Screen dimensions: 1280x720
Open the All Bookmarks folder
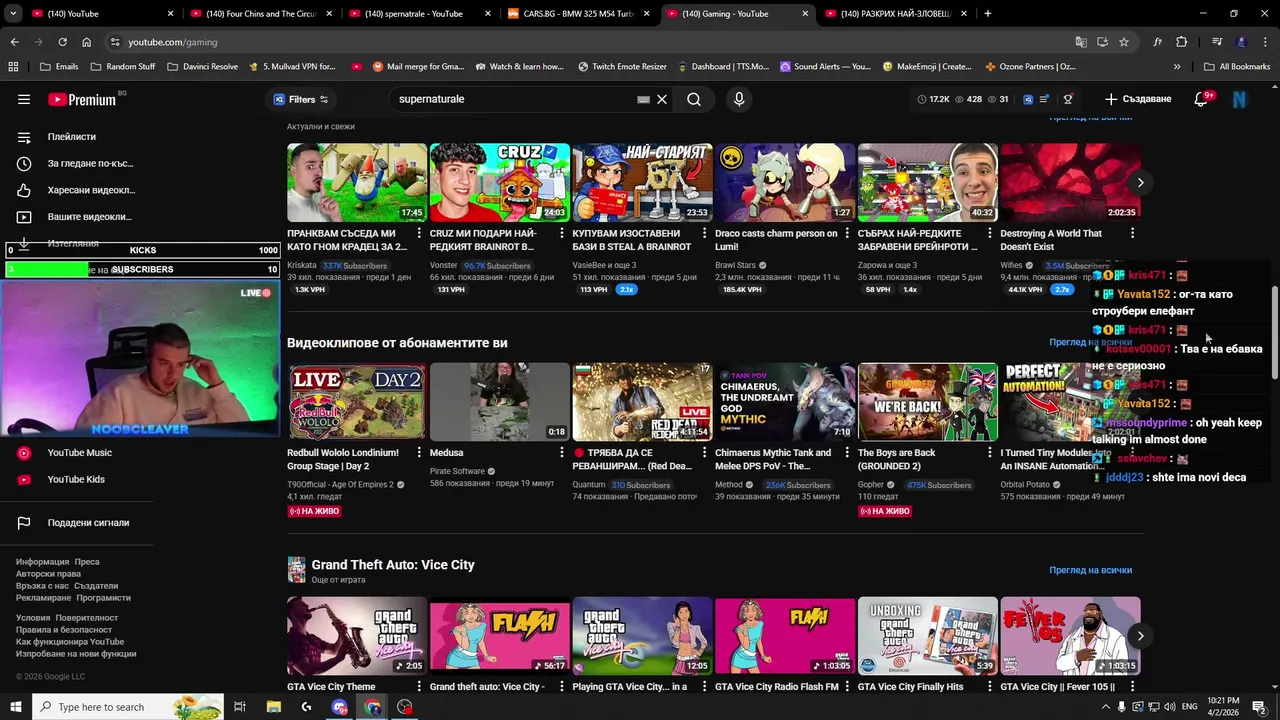point(1237,67)
